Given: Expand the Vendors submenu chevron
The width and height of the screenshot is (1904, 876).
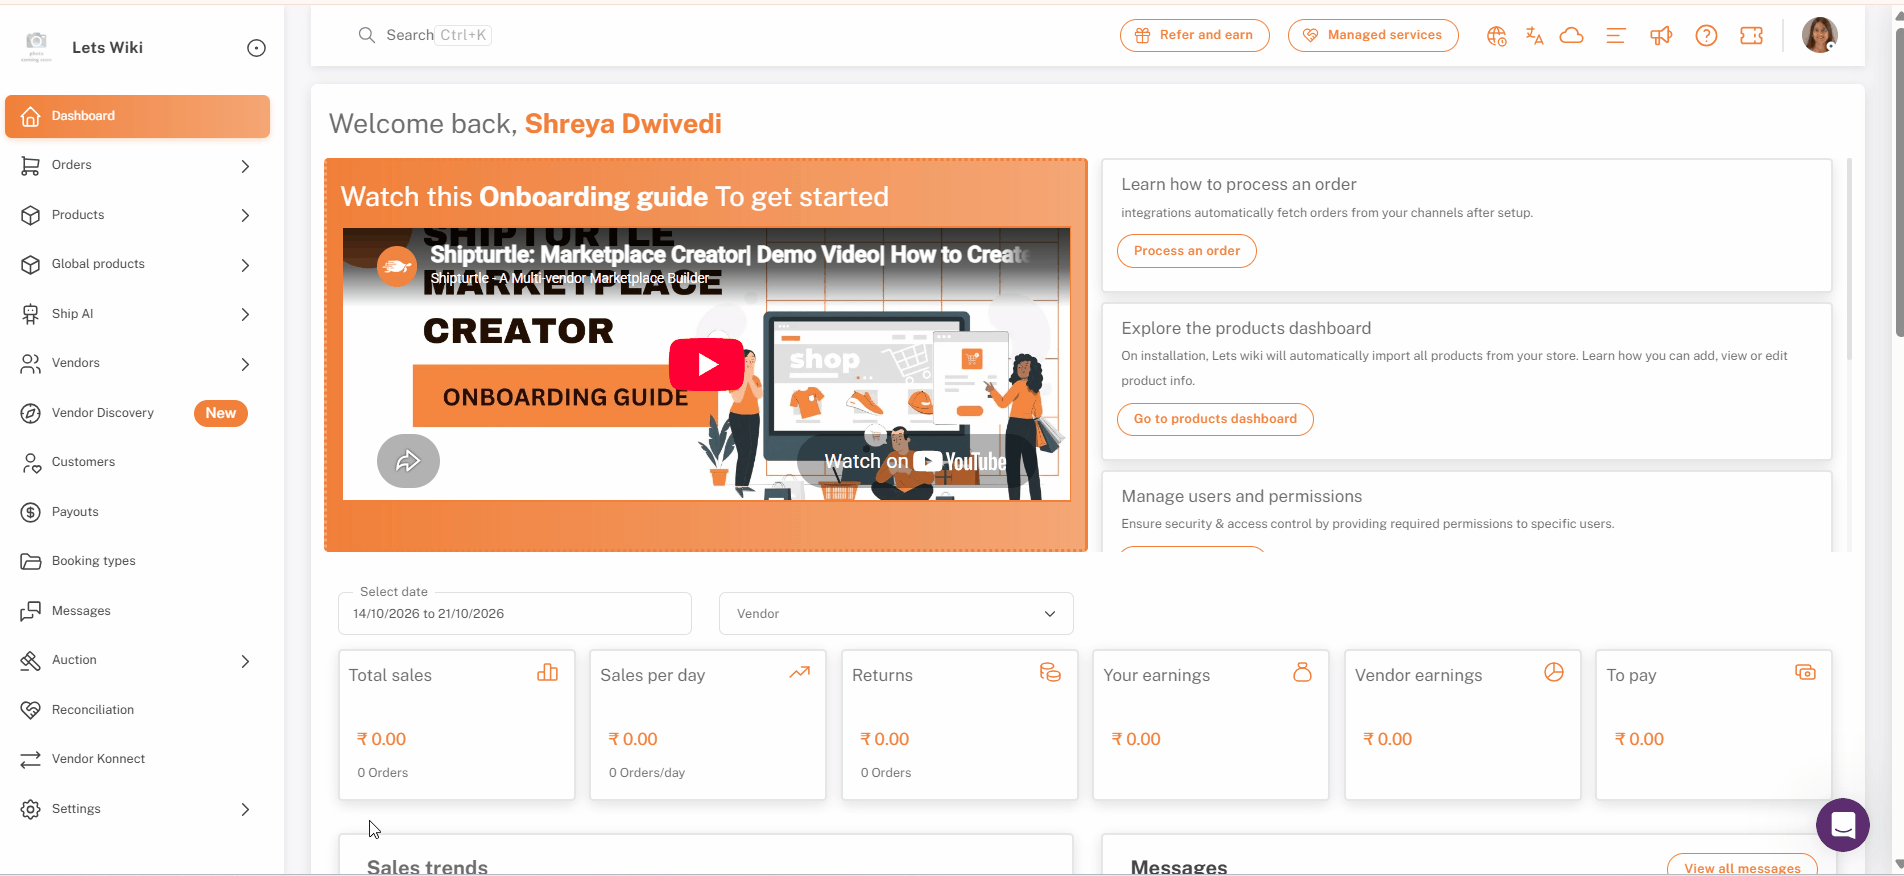Looking at the screenshot, I should (x=245, y=364).
